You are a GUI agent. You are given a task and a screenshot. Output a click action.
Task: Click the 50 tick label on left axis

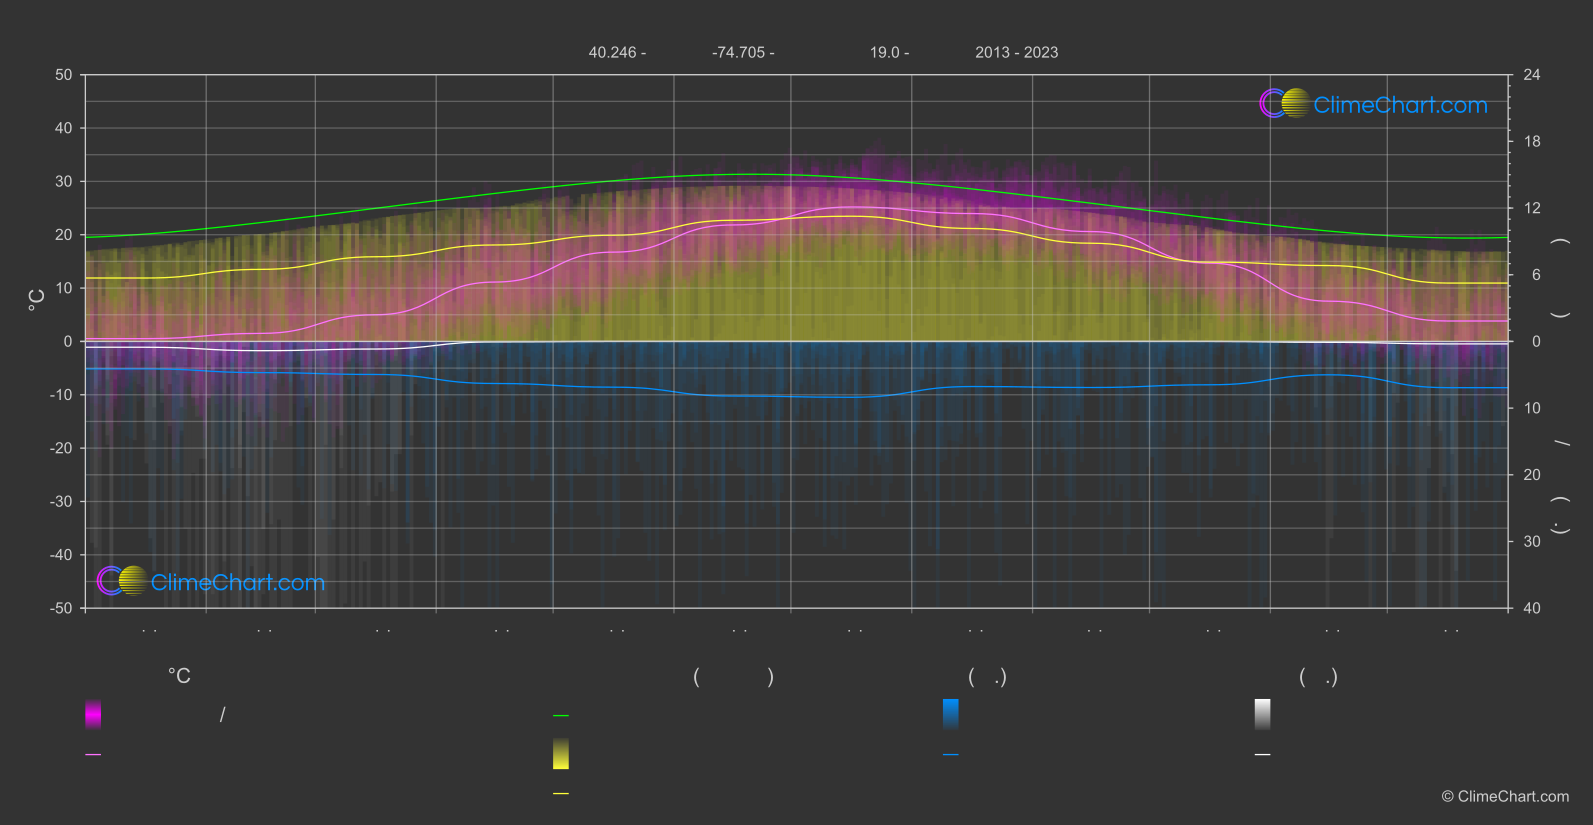pos(64,75)
